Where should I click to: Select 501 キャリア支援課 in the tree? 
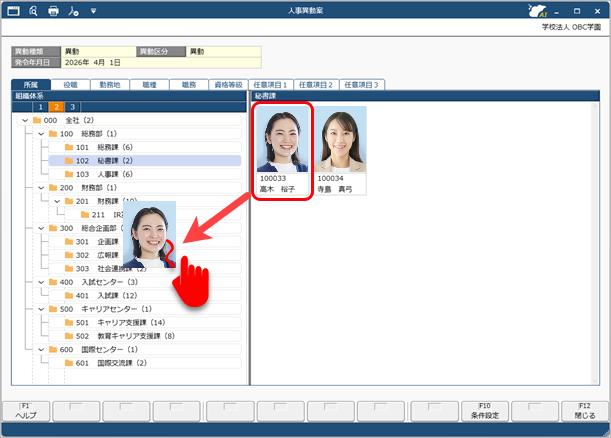click(145, 323)
